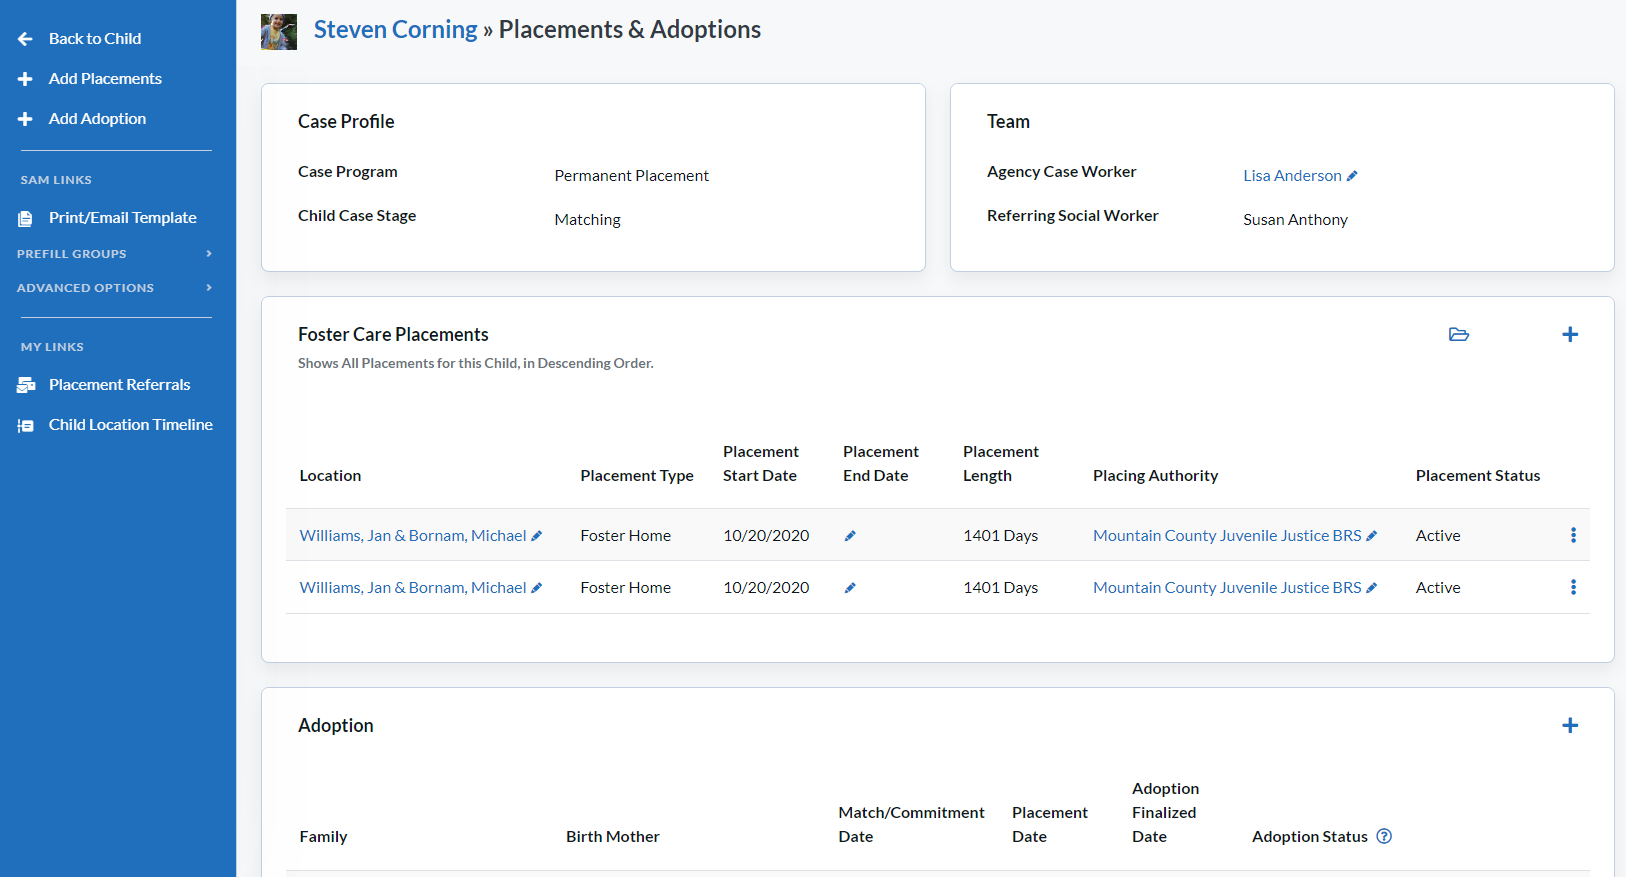Viewport: 1626px width, 877px height.
Task: Click 10/20/2020 start date in first row
Action: point(766,536)
